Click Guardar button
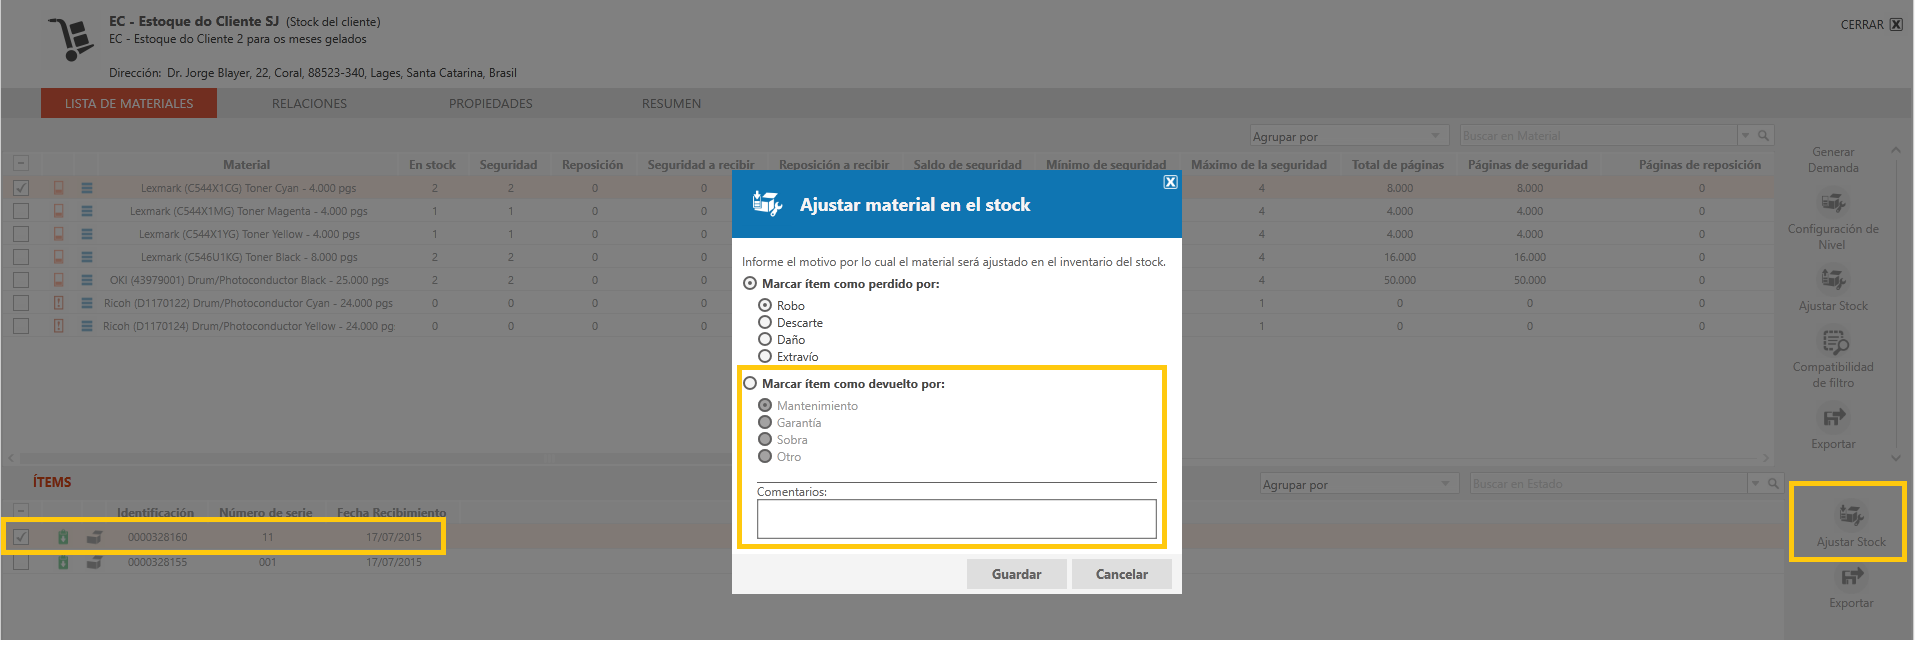Screen dimensions: 1915x652 pyautogui.click(x=1016, y=574)
